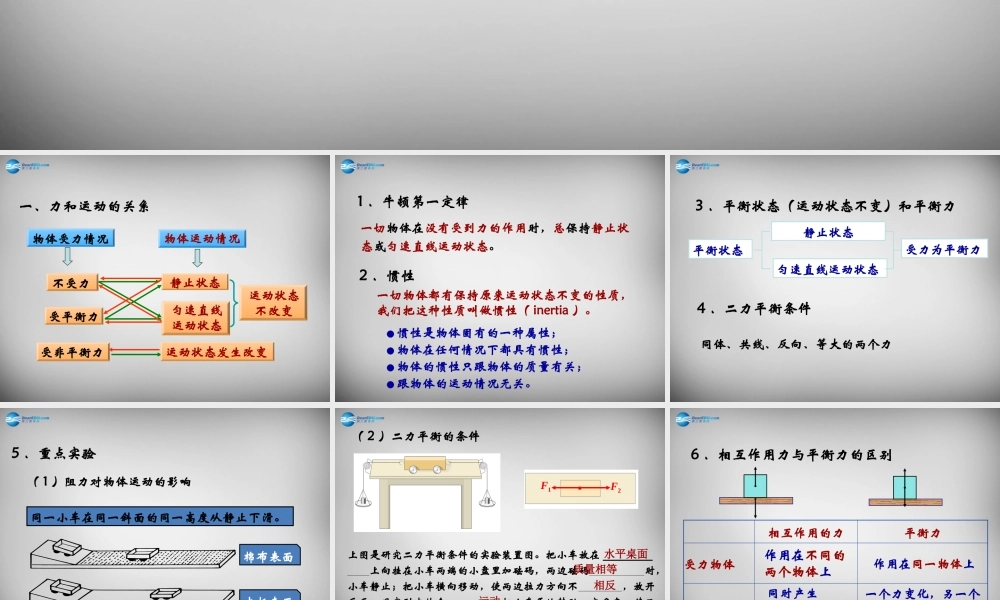Click the subtitle (1)阻力对物体运动的影响

click(x=112, y=481)
